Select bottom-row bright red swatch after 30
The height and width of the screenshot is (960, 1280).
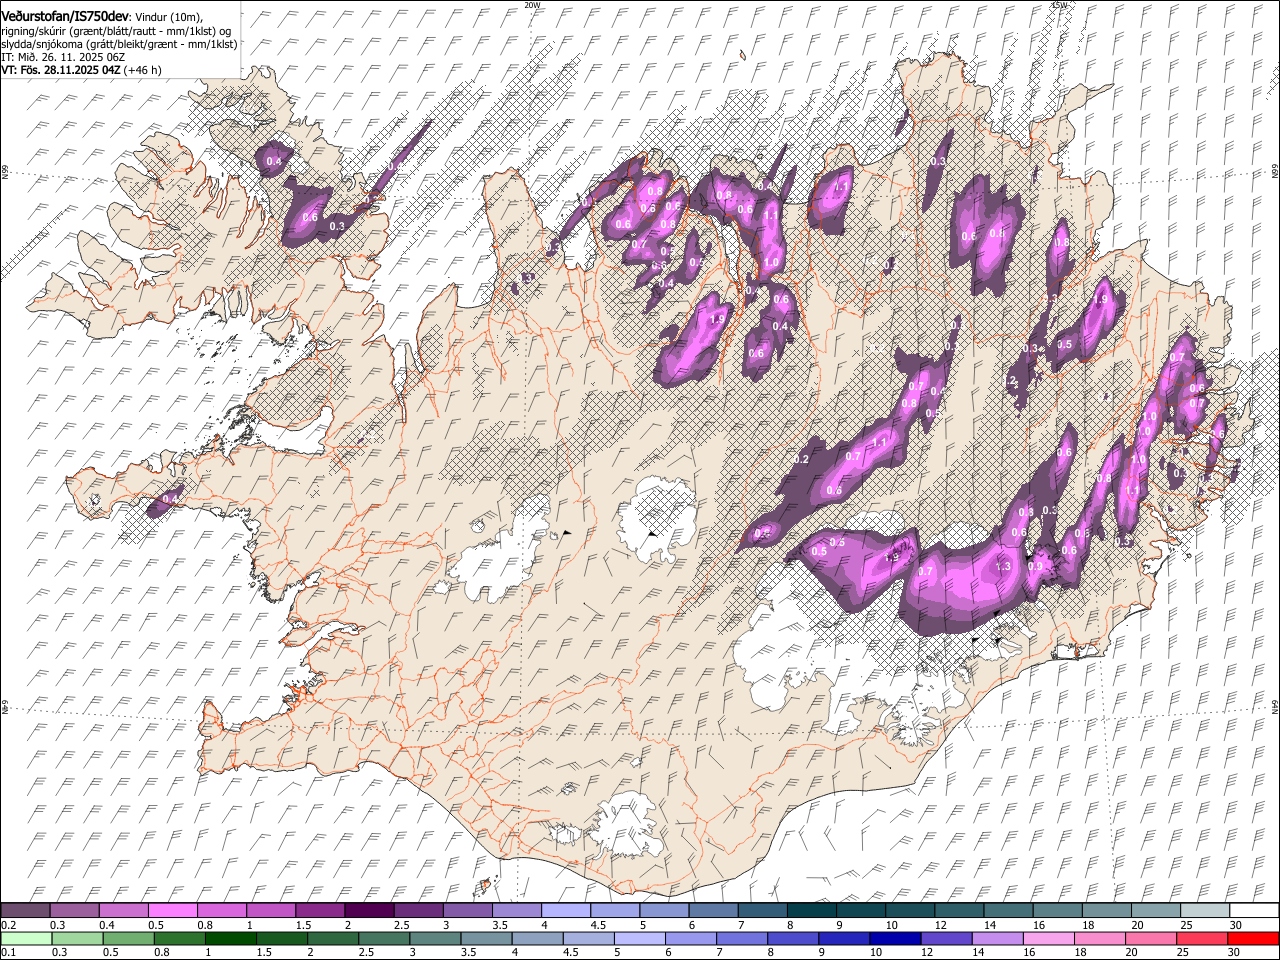1252,939
